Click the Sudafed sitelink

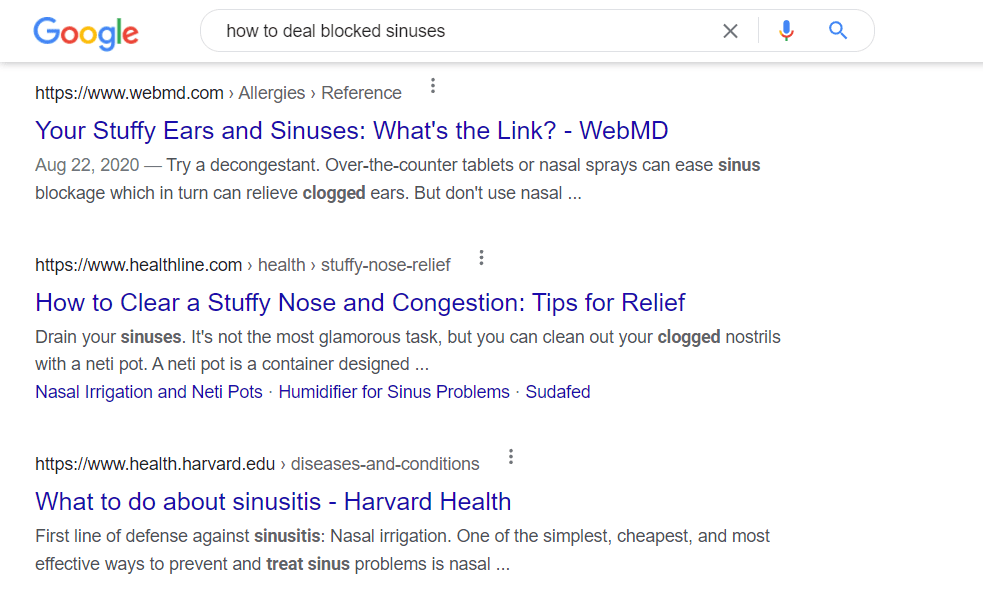(557, 391)
